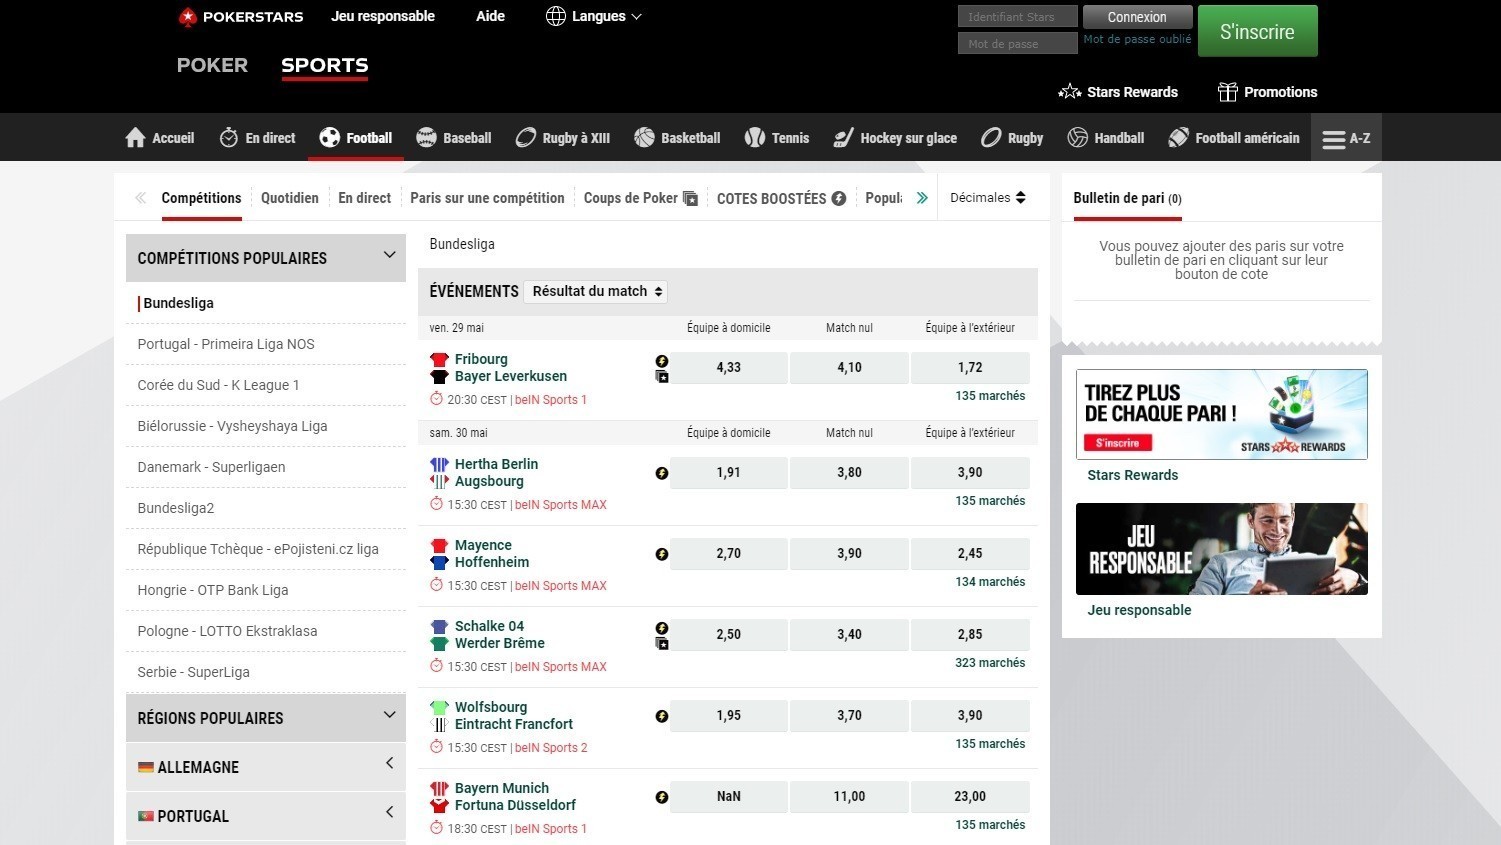Image resolution: width=1501 pixels, height=845 pixels.
Task: Open Paris sur une compétition tab
Action: coord(487,198)
